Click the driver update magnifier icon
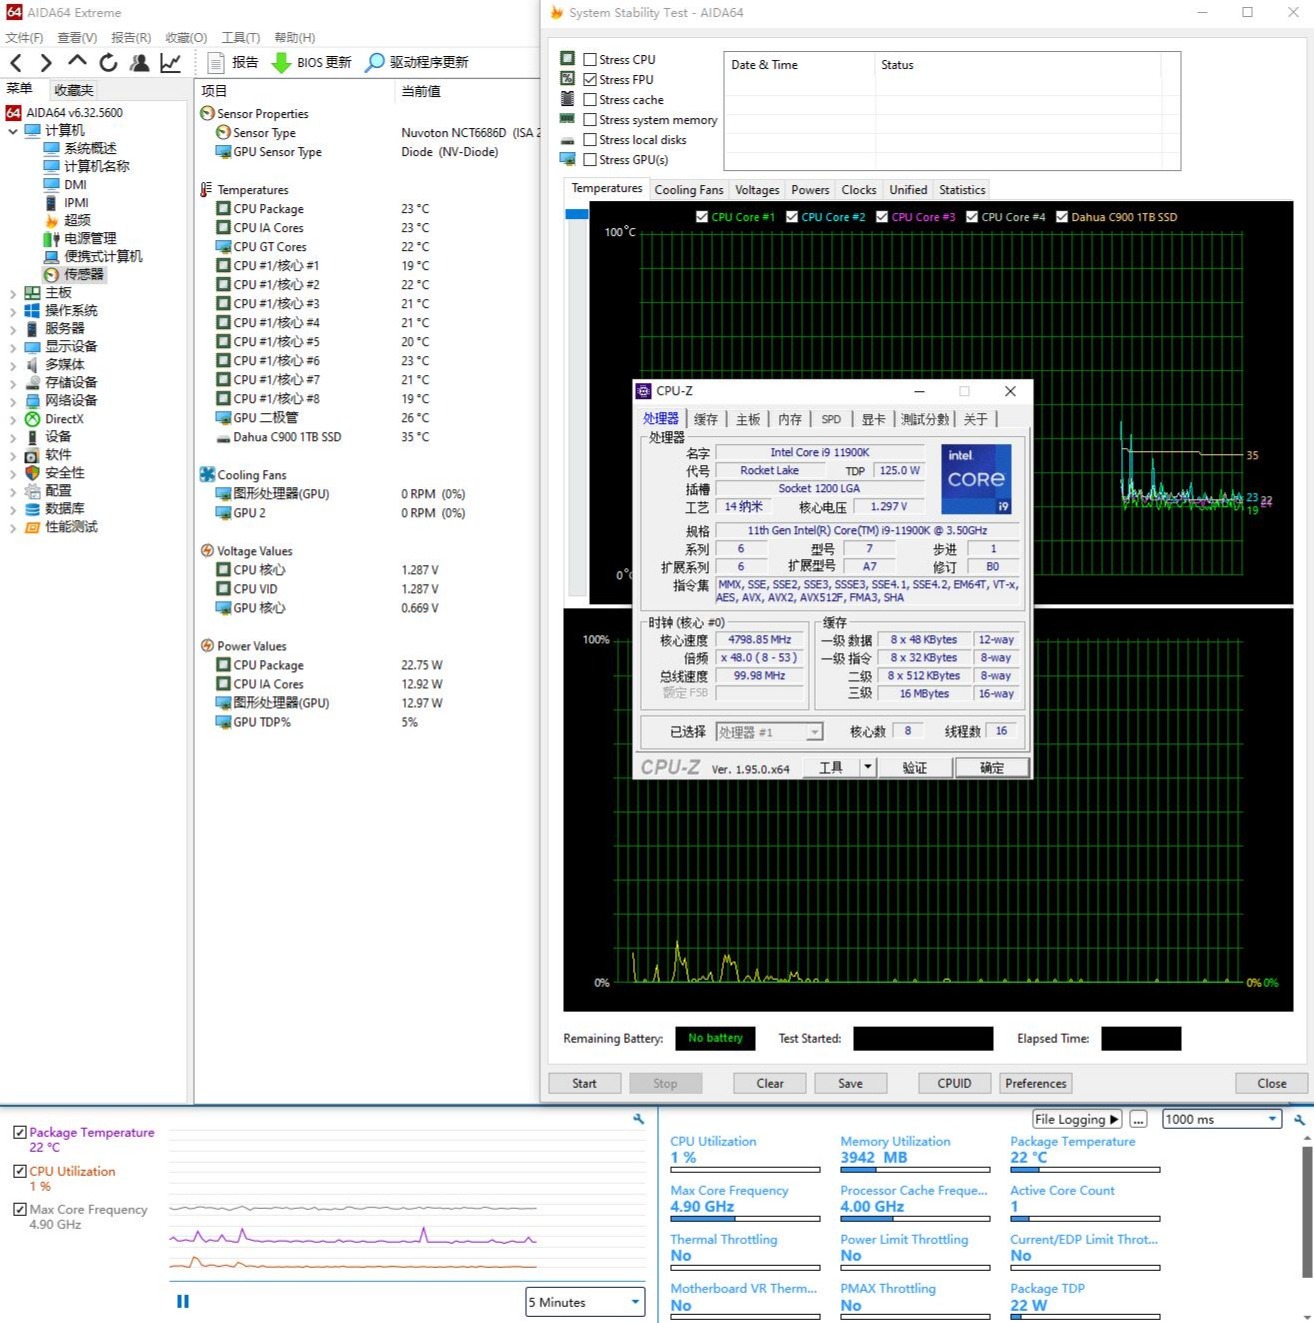 tap(374, 62)
